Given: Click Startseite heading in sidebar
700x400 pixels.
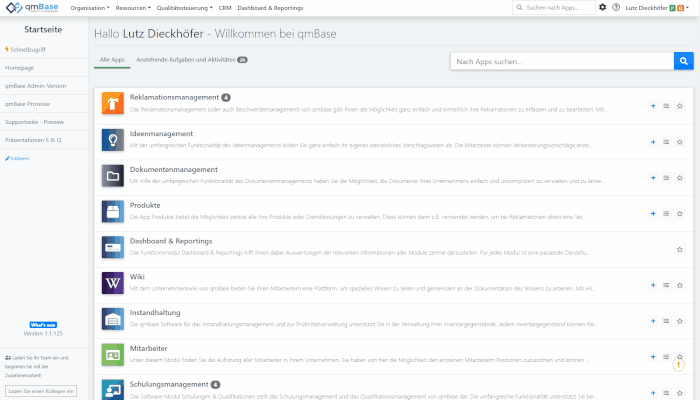Looking at the screenshot, I should click(43, 29).
